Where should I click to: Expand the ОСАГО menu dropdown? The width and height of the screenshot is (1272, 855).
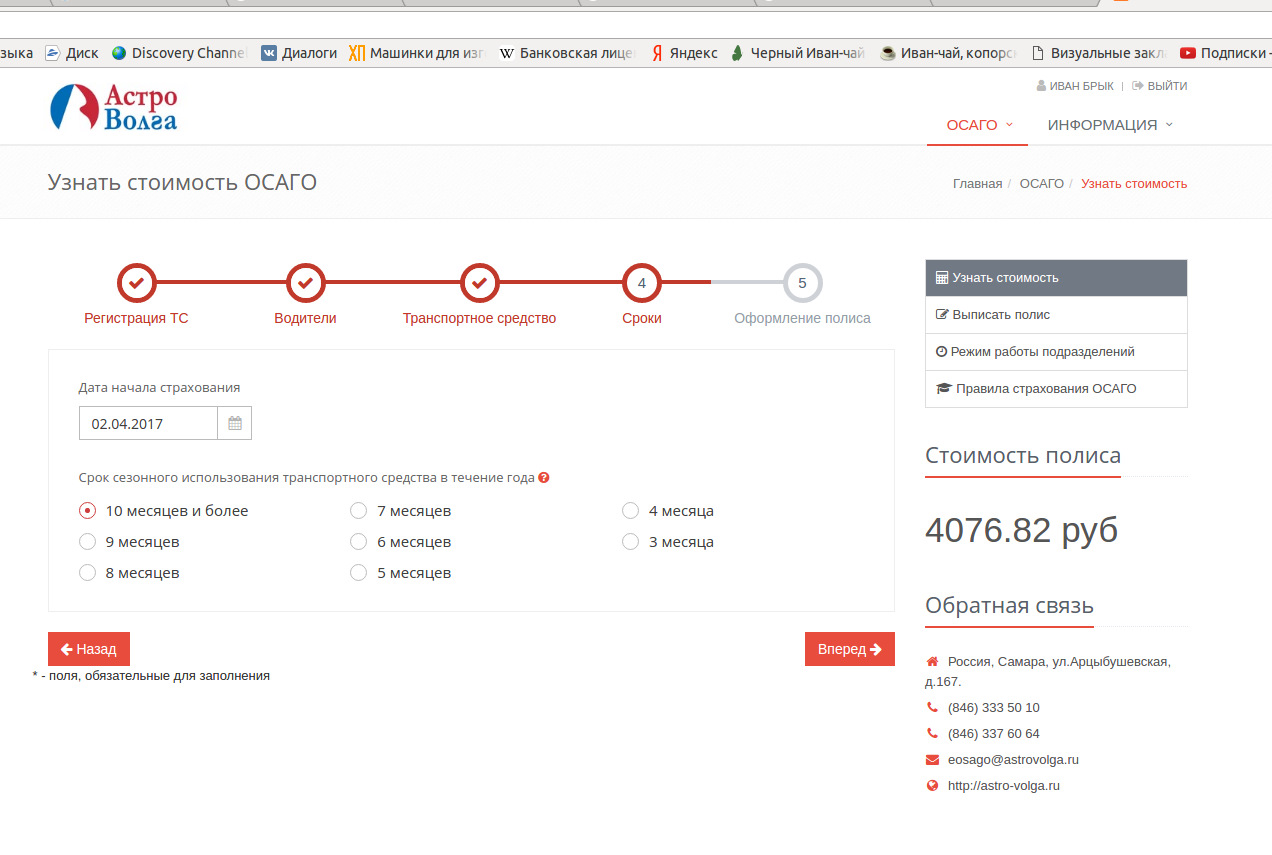coord(980,125)
